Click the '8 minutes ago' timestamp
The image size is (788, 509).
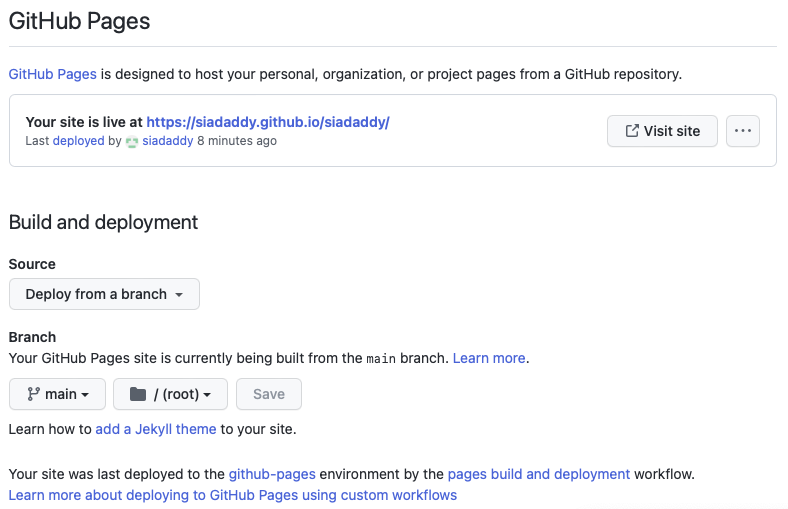tap(237, 141)
